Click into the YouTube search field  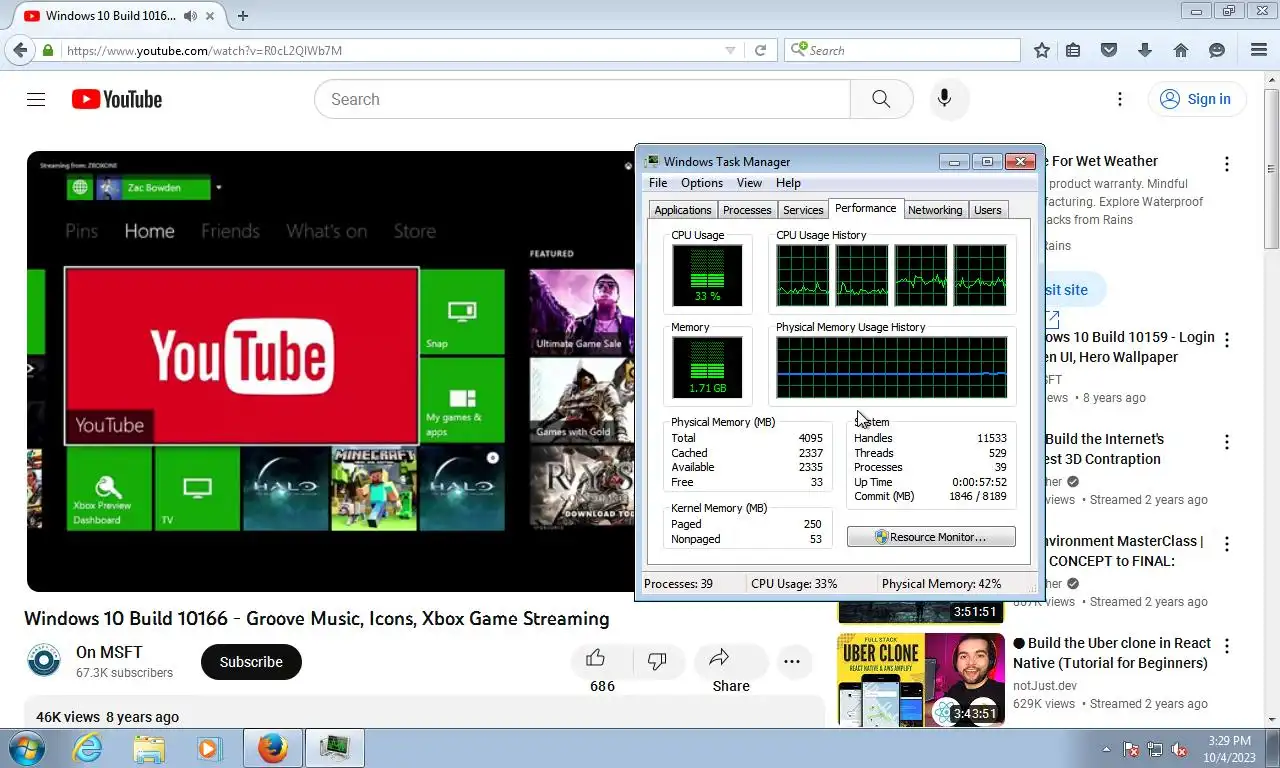[582, 99]
